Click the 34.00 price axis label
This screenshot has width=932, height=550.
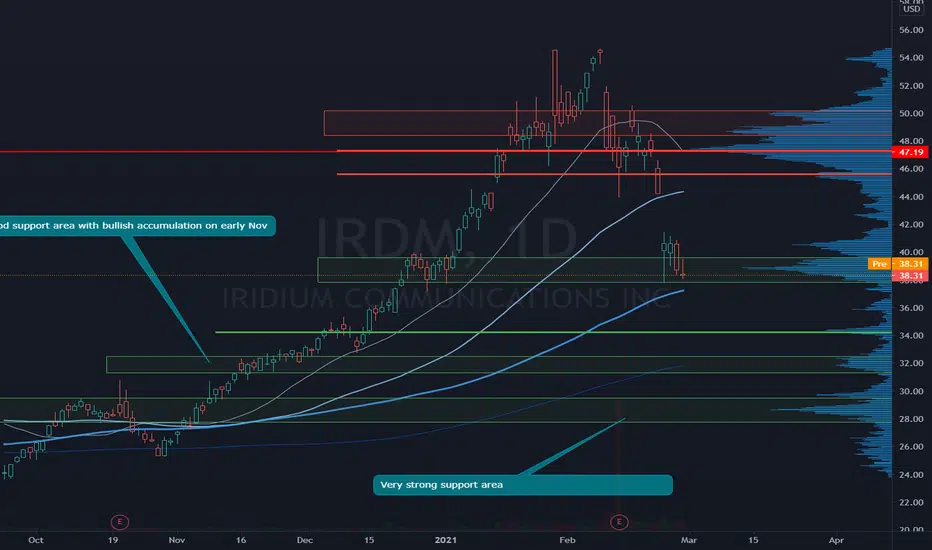pos(911,335)
